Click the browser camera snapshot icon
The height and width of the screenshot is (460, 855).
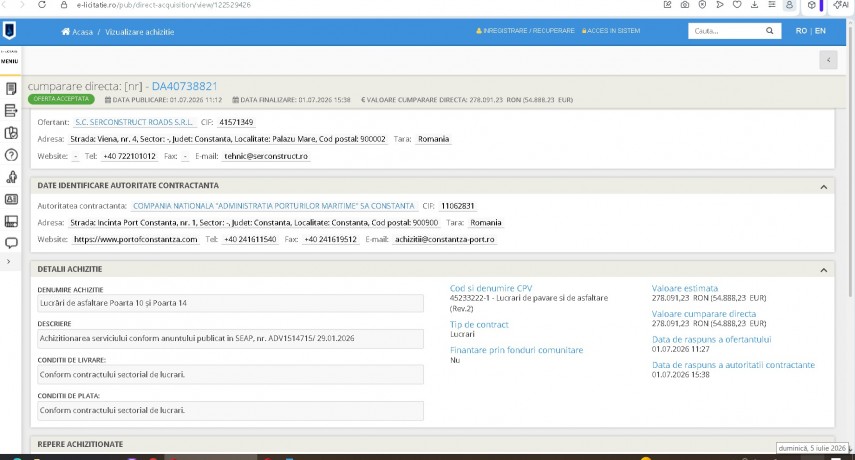685,5
